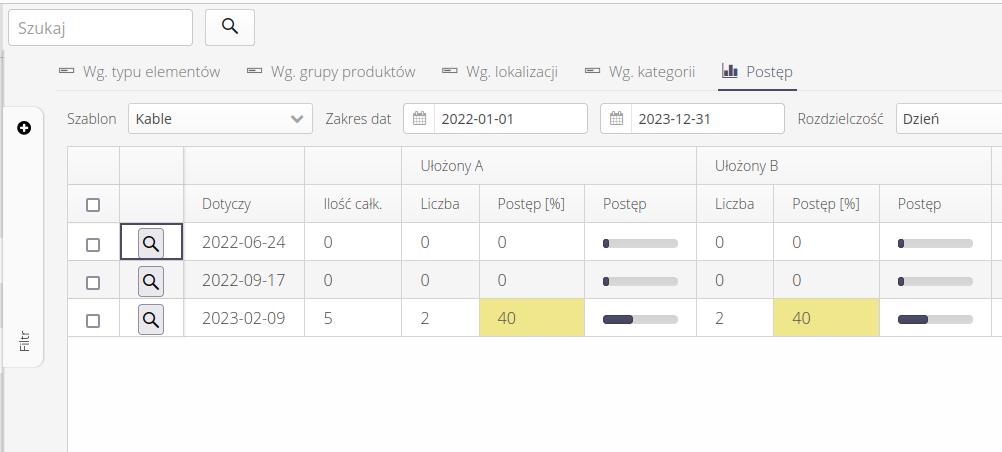Click Ułożony B progress bar for 2023-02-09
The height and width of the screenshot is (452, 1002).
pyautogui.click(x=935, y=320)
